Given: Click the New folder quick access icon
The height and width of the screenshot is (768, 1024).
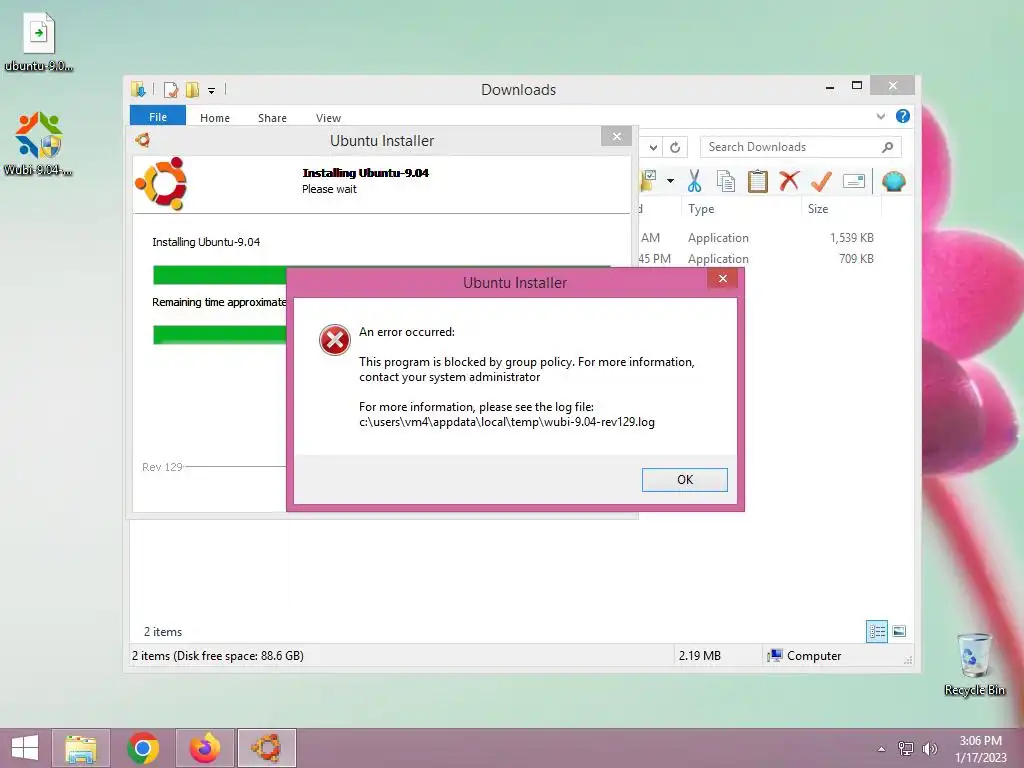Looking at the screenshot, I should (192, 89).
